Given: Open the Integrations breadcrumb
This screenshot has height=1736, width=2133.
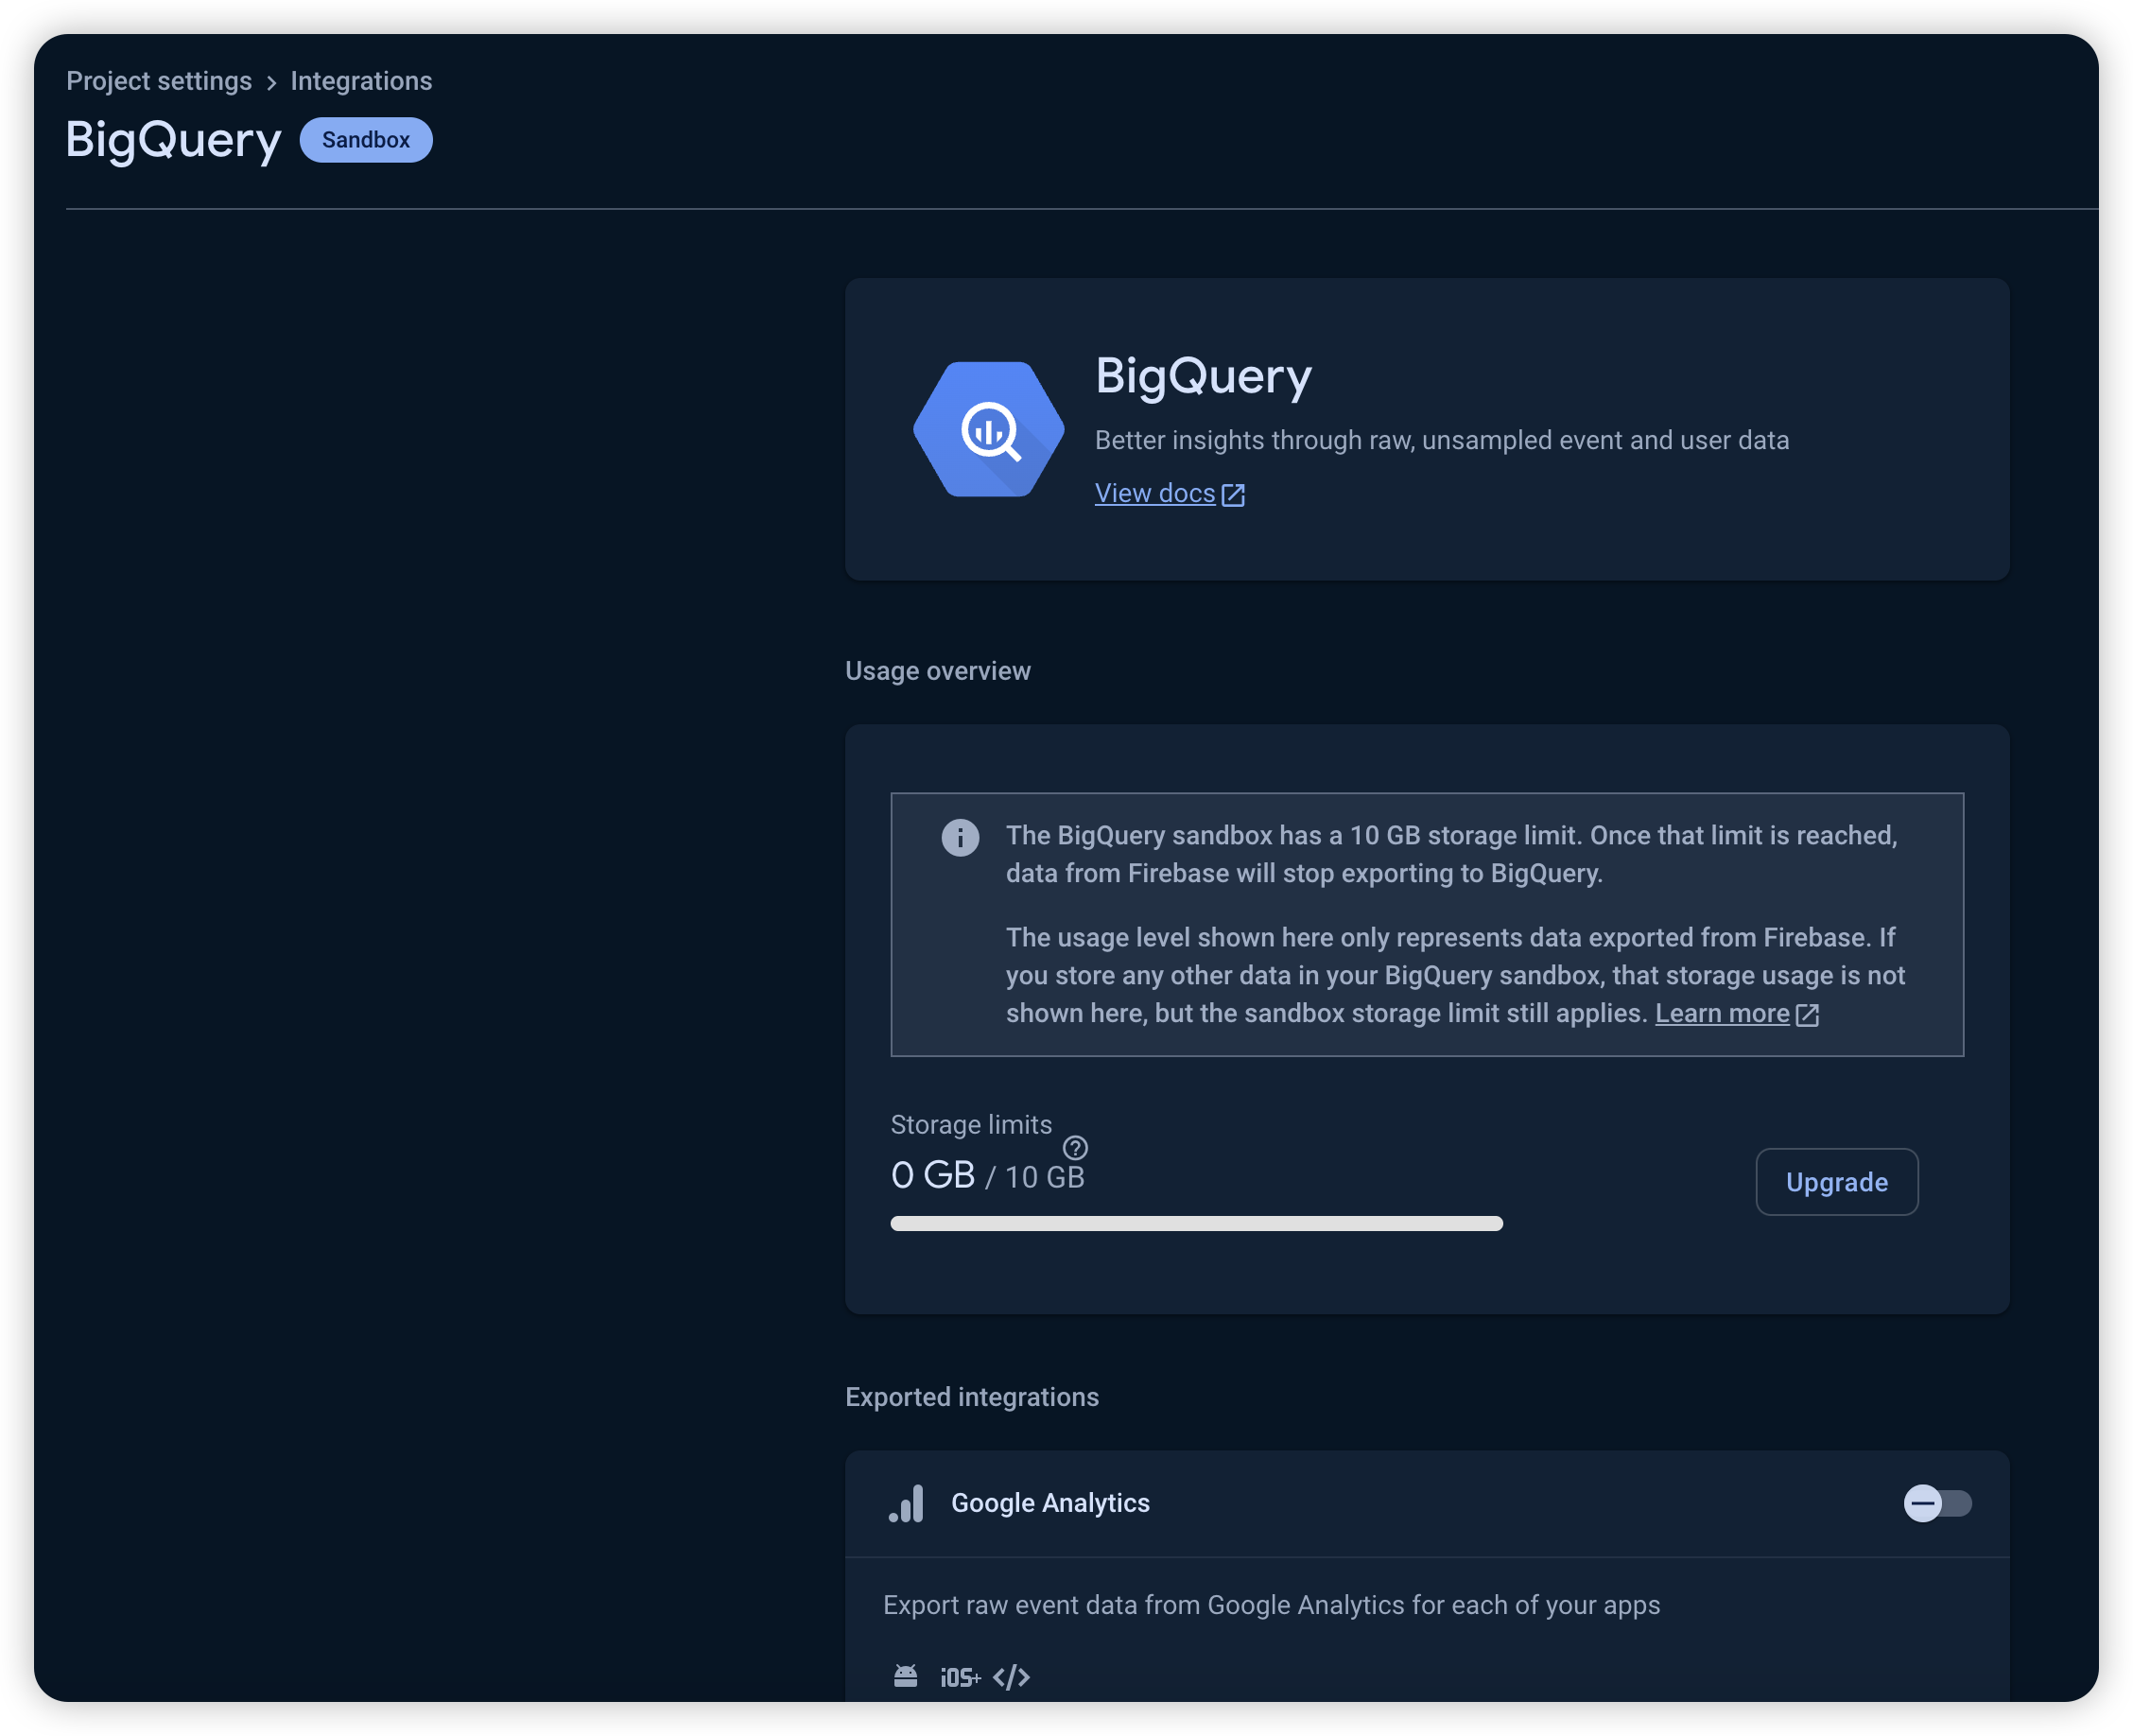Looking at the screenshot, I should click(x=361, y=81).
